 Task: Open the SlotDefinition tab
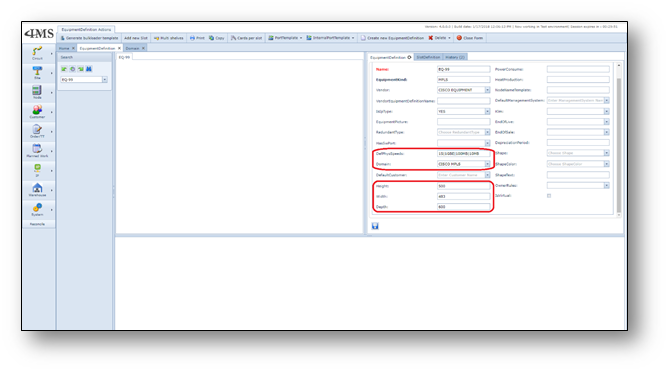point(428,57)
